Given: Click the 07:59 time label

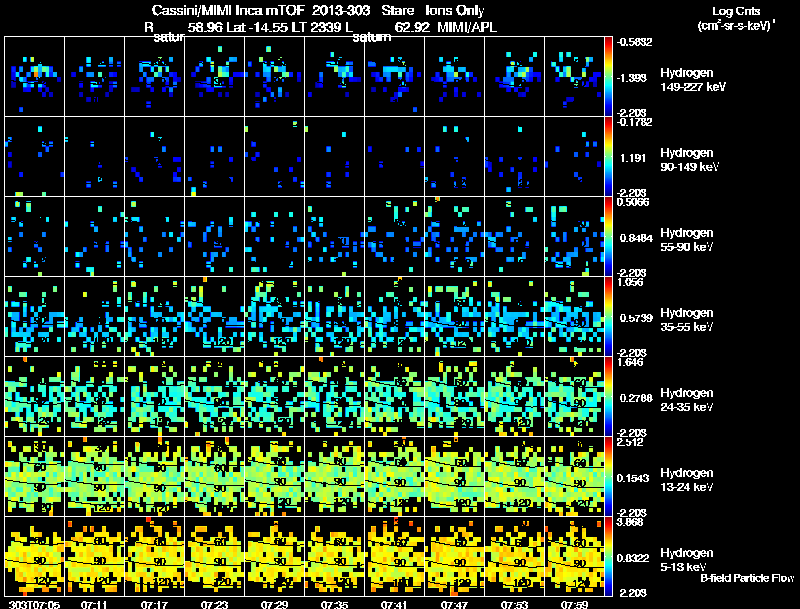Looking at the screenshot, I should [574, 605].
